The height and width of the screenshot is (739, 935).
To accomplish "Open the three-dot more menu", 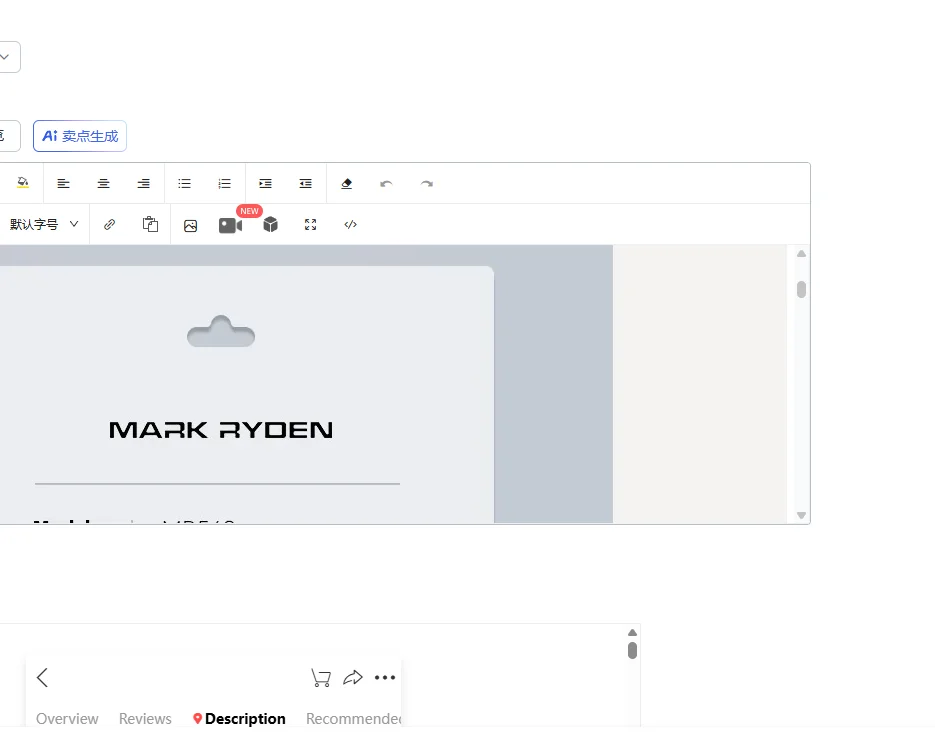I will (x=385, y=678).
